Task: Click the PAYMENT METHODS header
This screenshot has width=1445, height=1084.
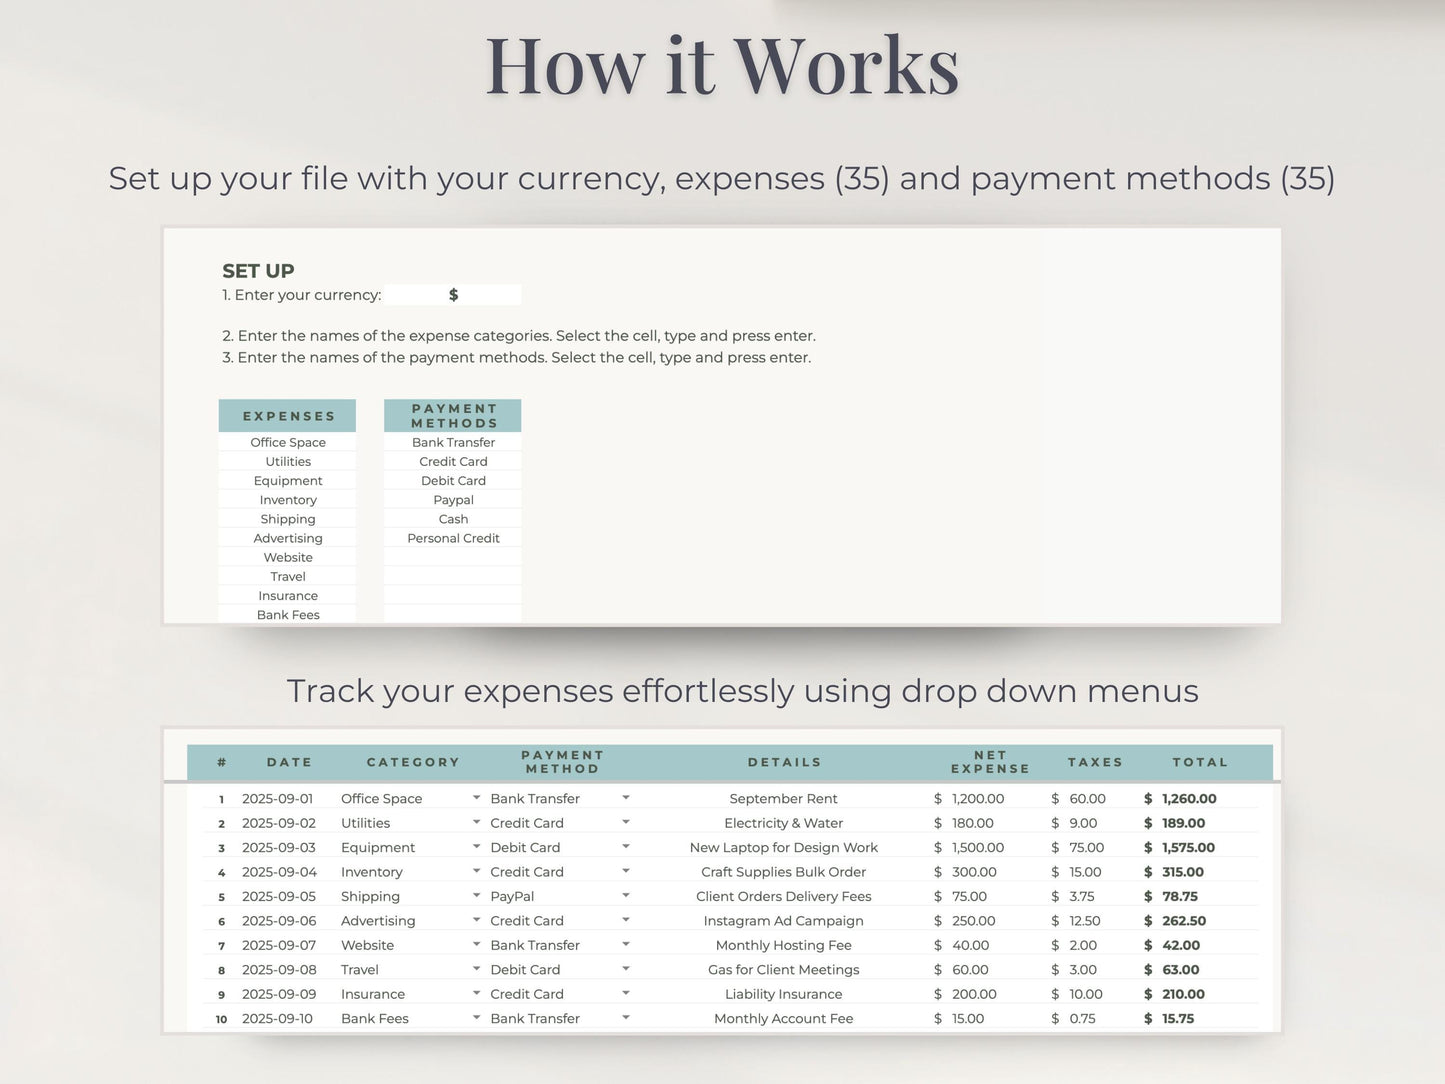Action: (x=452, y=415)
